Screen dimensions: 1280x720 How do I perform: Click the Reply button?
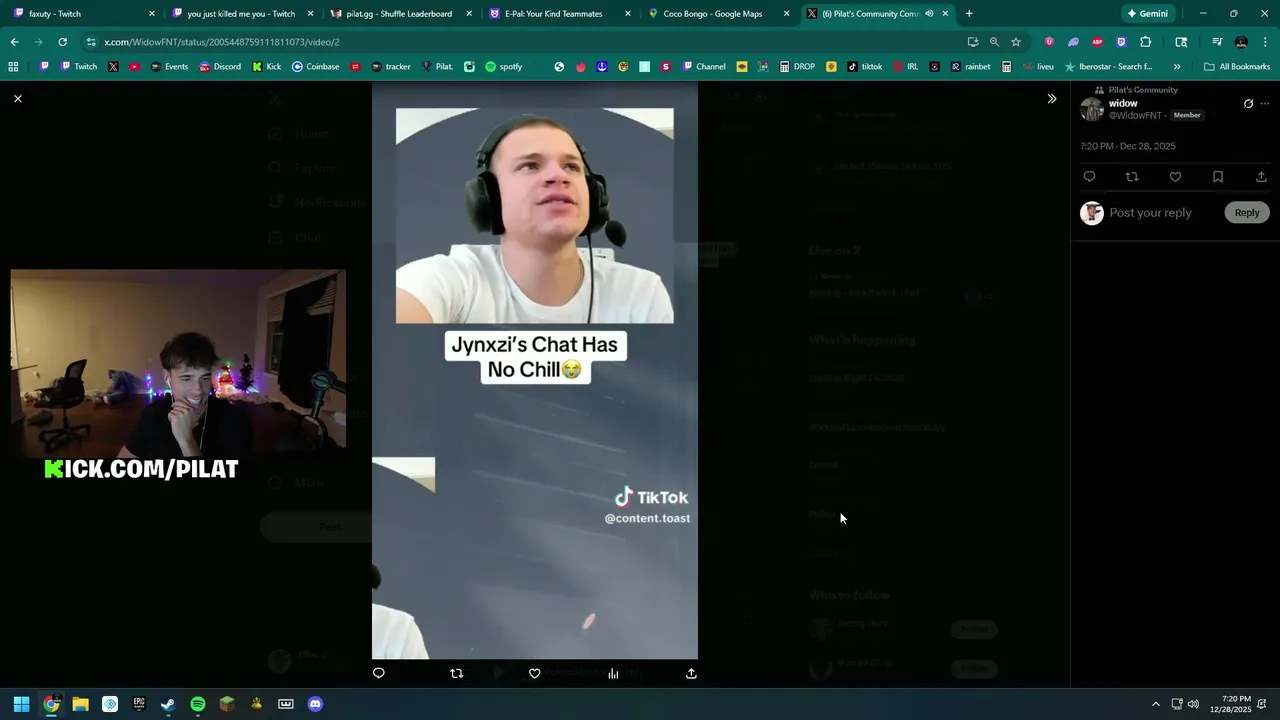1247,212
